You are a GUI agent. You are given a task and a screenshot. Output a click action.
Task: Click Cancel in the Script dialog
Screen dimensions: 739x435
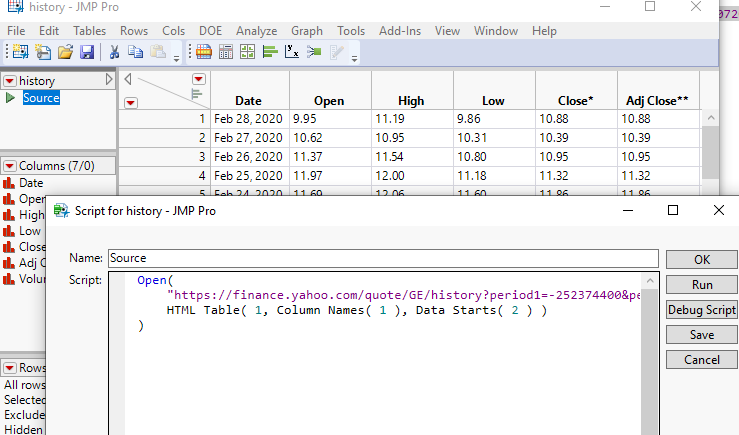click(x=702, y=360)
